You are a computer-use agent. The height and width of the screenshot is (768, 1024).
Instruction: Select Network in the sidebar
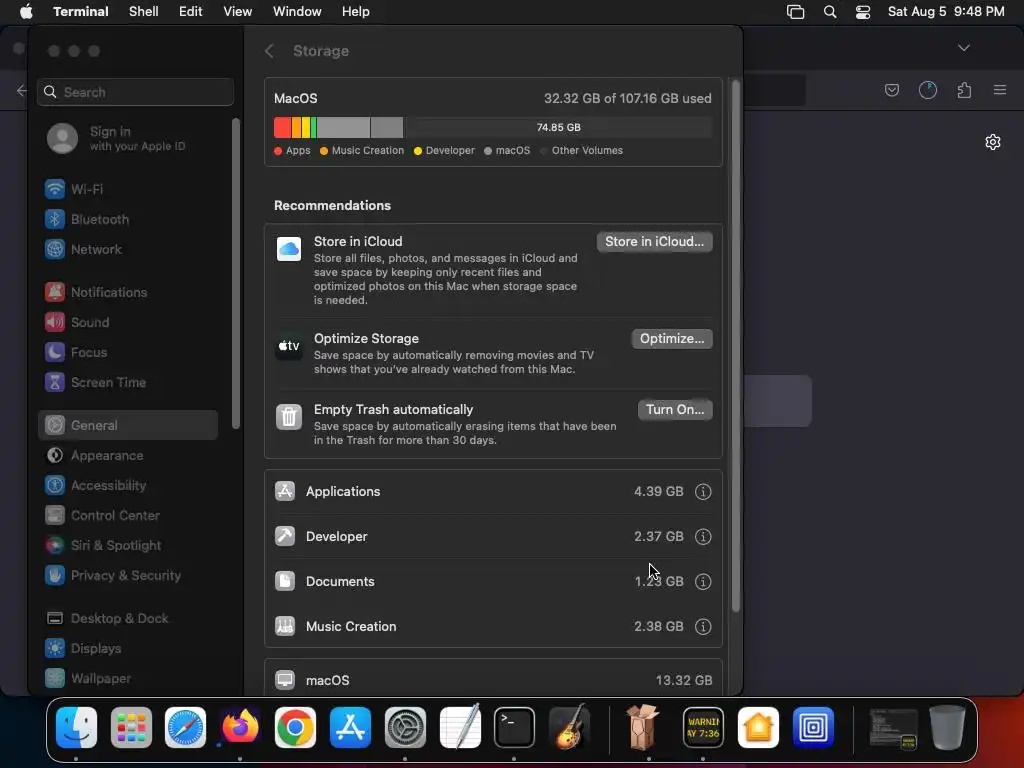point(83,249)
